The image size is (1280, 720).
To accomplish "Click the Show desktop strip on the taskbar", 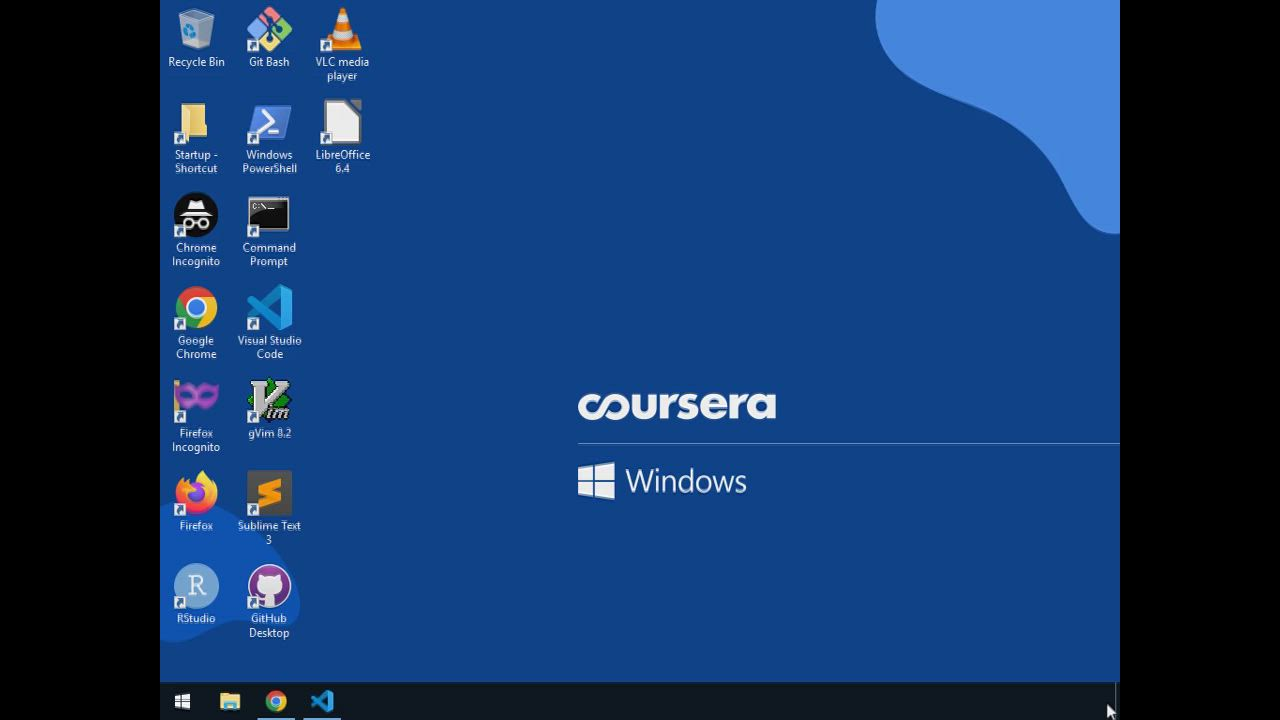I will tap(1117, 701).
